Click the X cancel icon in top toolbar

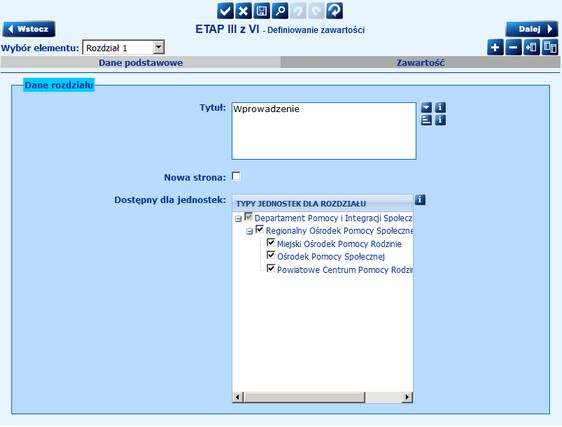243,11
